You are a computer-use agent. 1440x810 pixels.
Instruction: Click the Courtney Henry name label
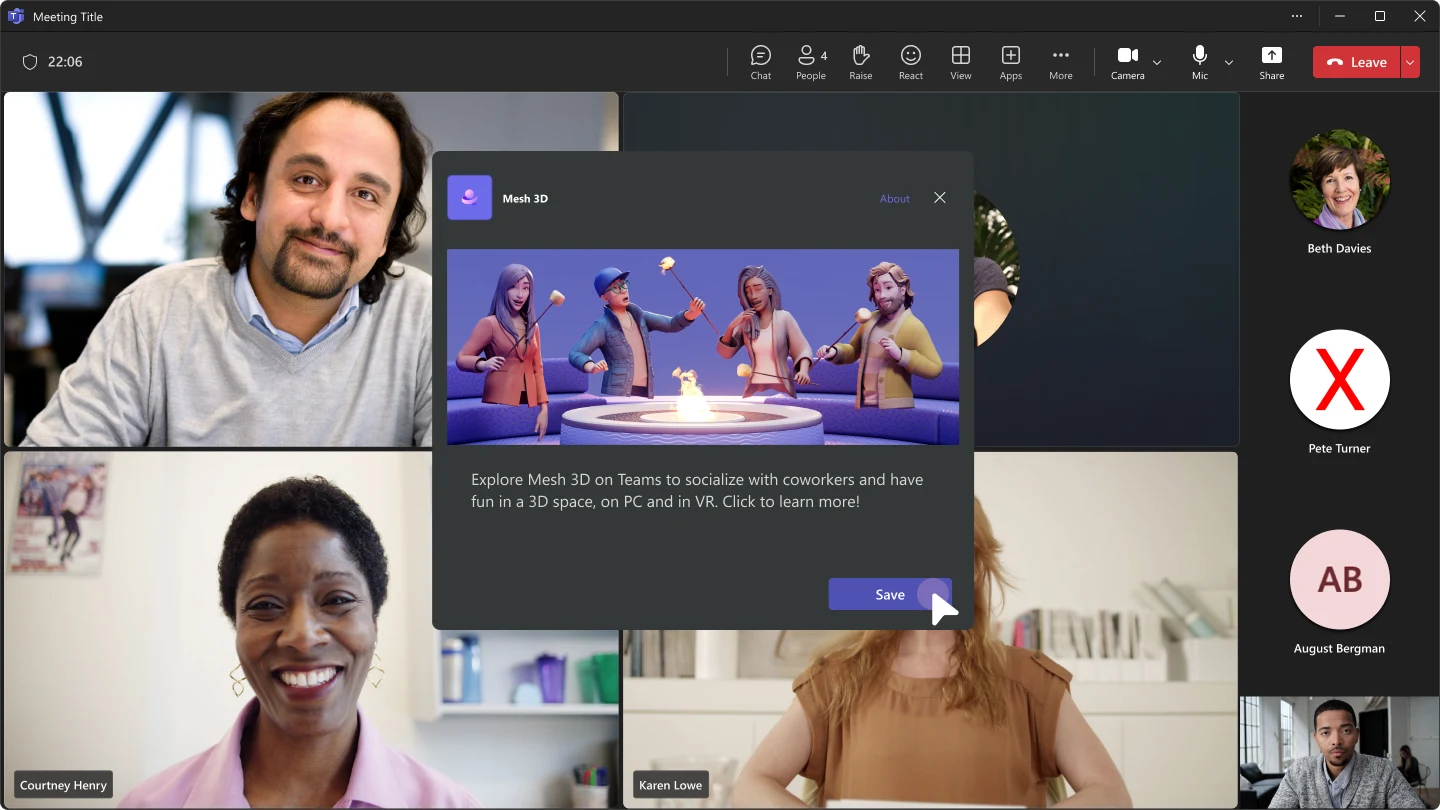point(63,785)
